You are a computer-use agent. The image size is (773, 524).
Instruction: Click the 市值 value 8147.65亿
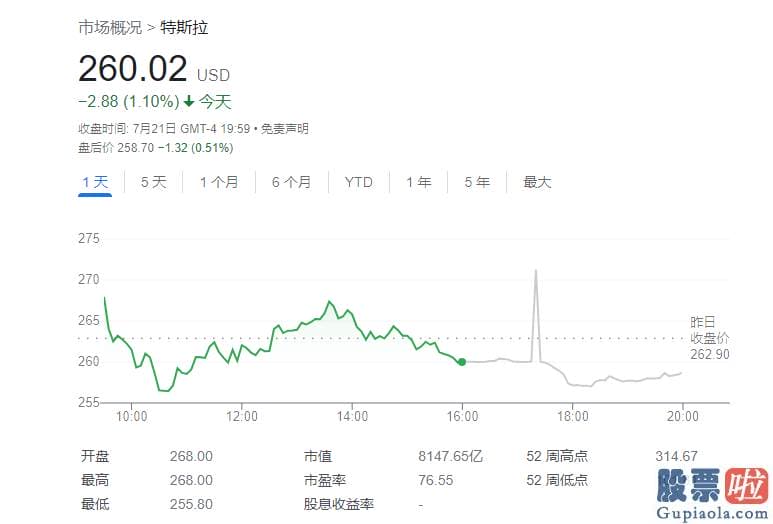pos(450,456)
